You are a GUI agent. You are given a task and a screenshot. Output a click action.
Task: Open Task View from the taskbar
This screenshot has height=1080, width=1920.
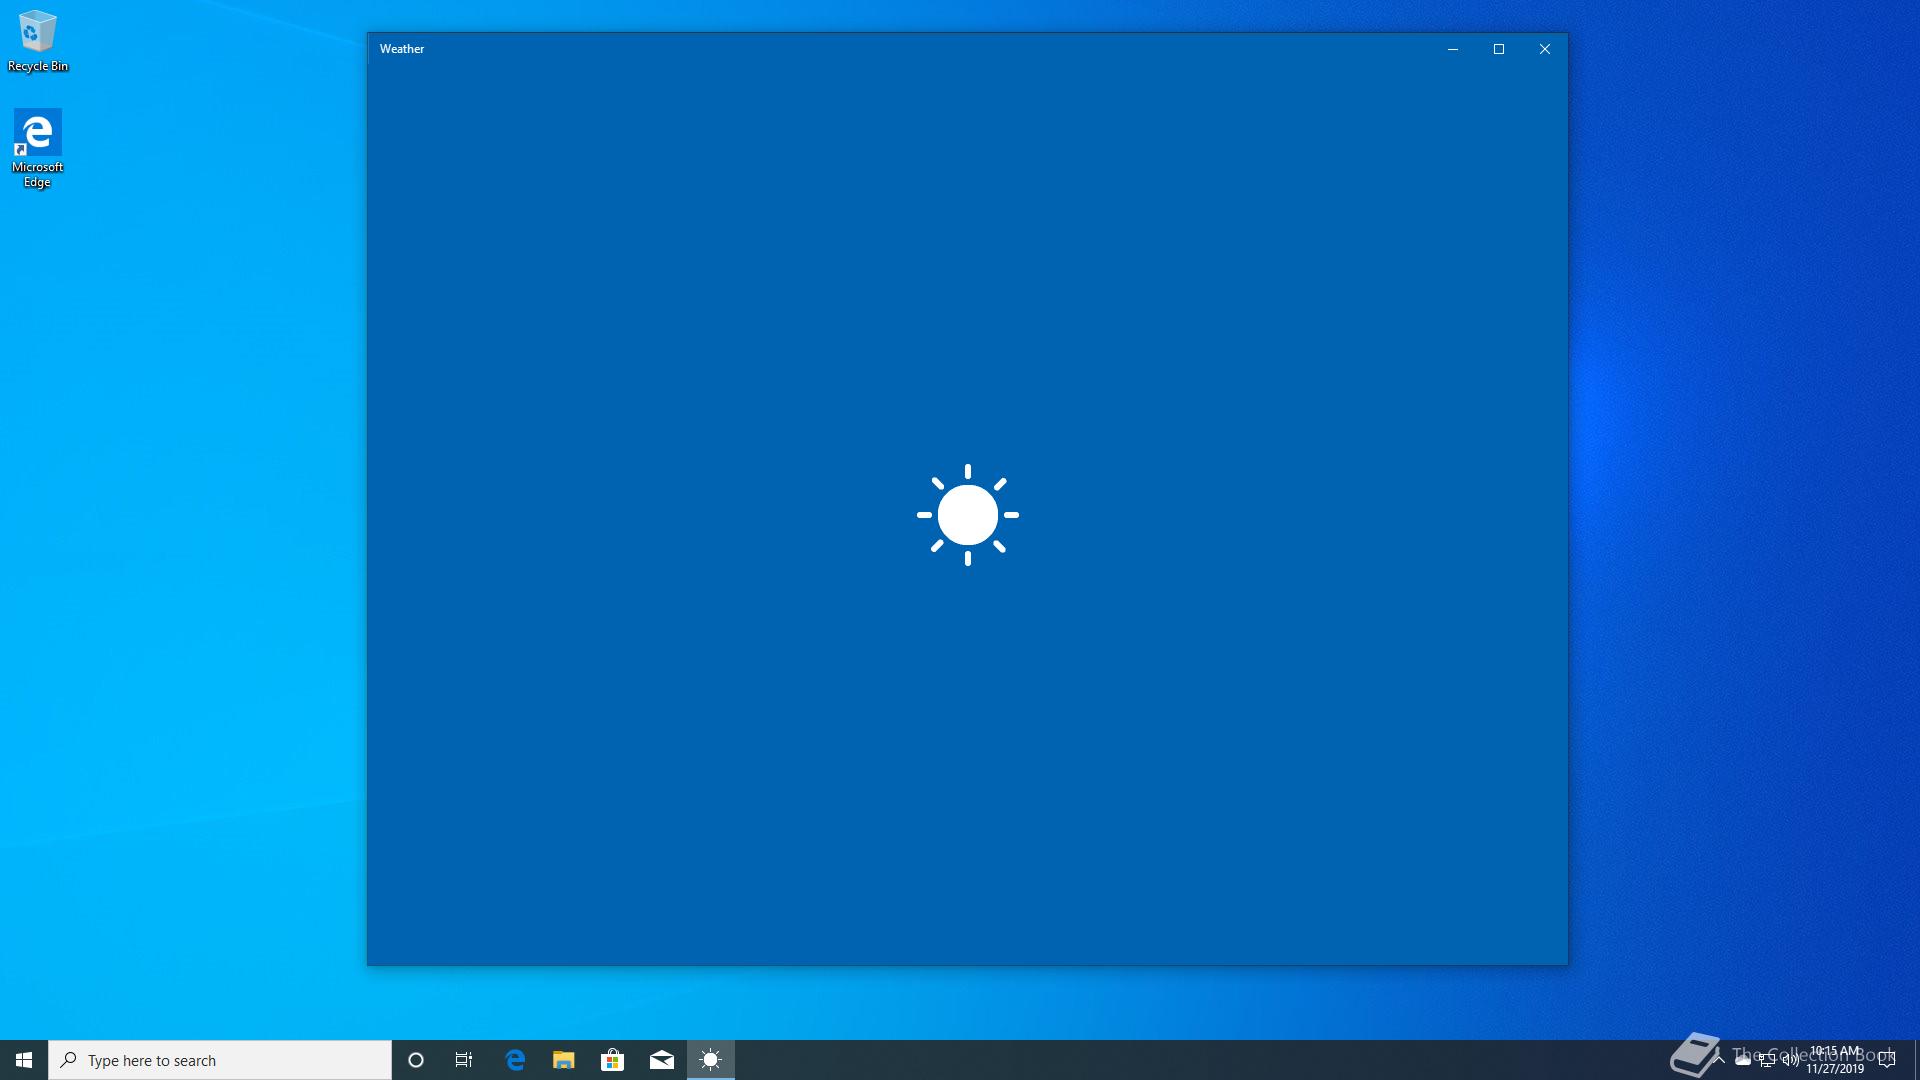tap(464, 1060)
